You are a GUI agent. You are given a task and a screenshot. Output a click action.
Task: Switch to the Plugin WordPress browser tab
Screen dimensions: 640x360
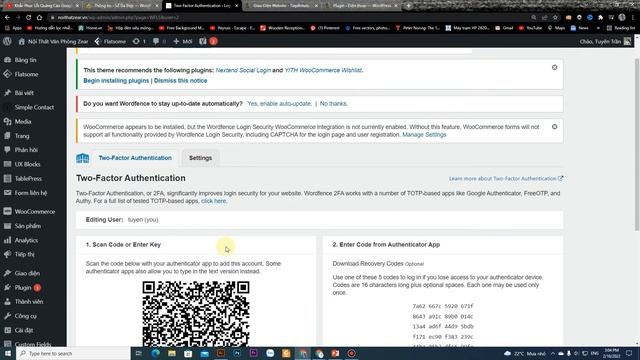coord(362,6)
